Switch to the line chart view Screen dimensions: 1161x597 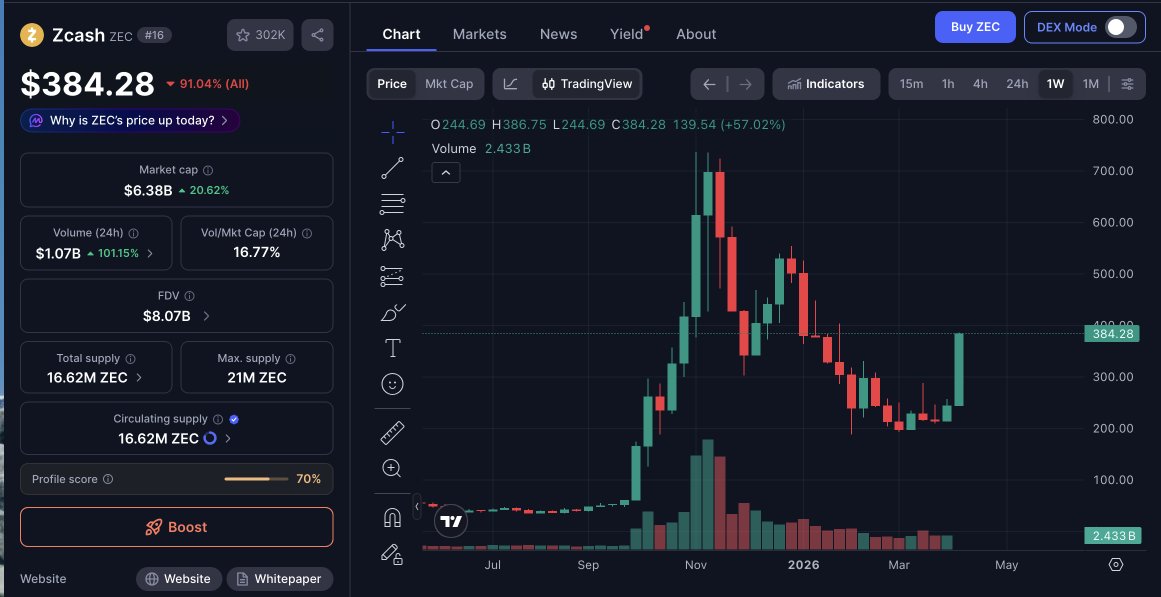pyautogui.click(x=511, y=84)
